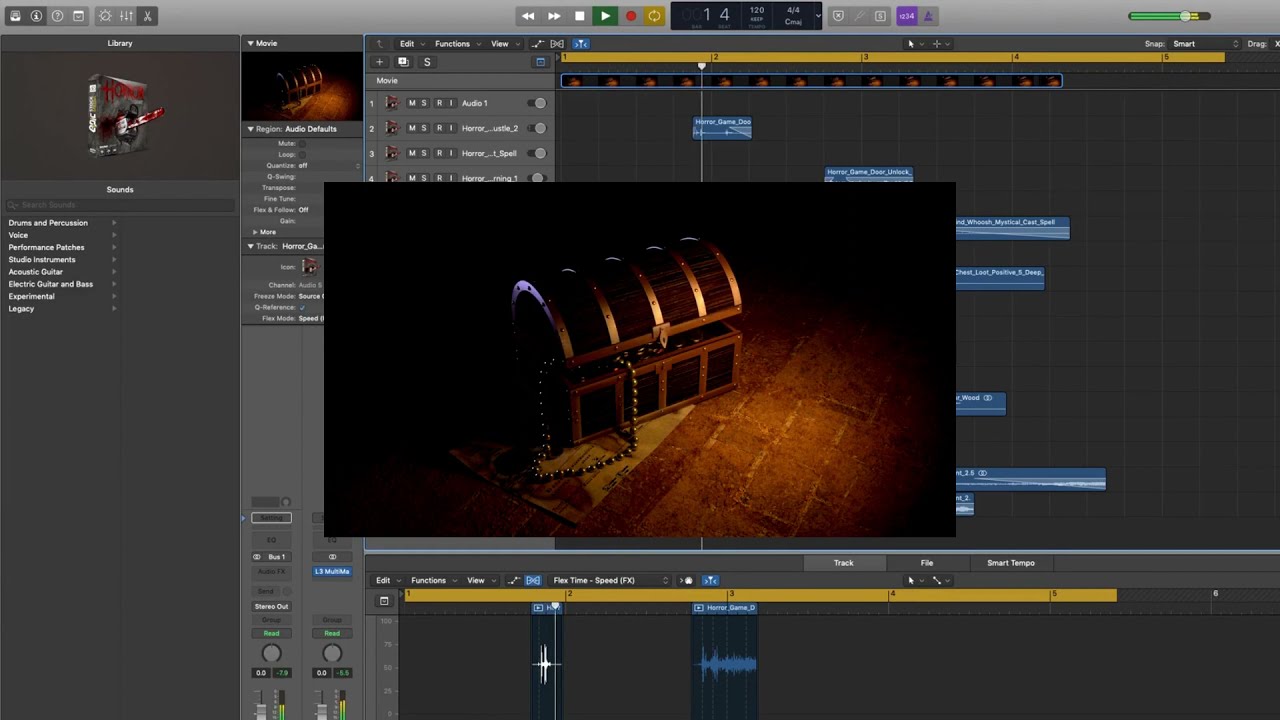Adjust the master volume slider
This screenshot has width=1280, height=720.
coord(1169,16)
